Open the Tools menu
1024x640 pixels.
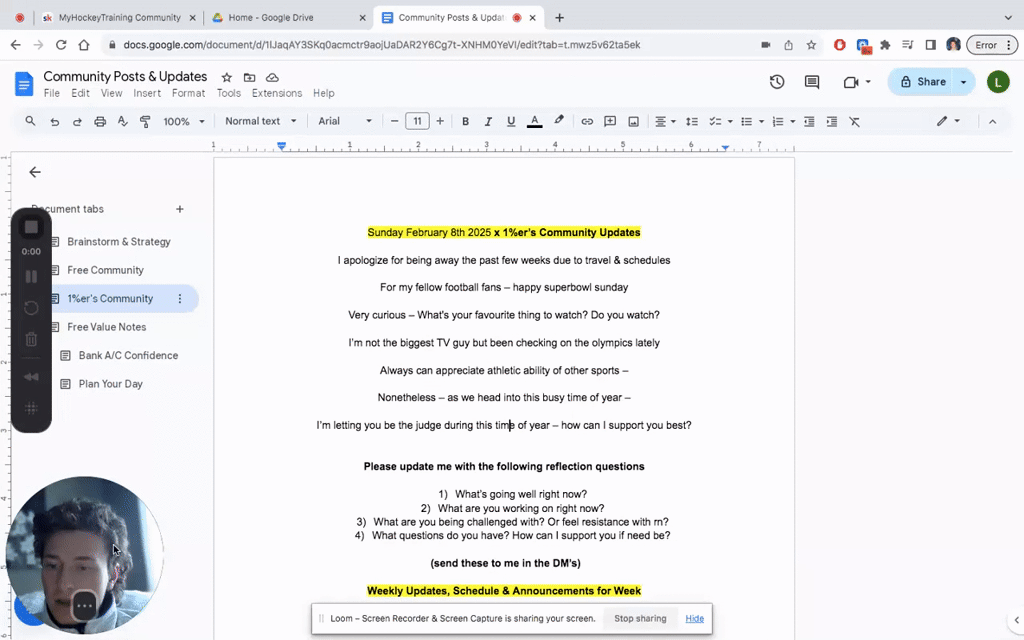(229, 93)
